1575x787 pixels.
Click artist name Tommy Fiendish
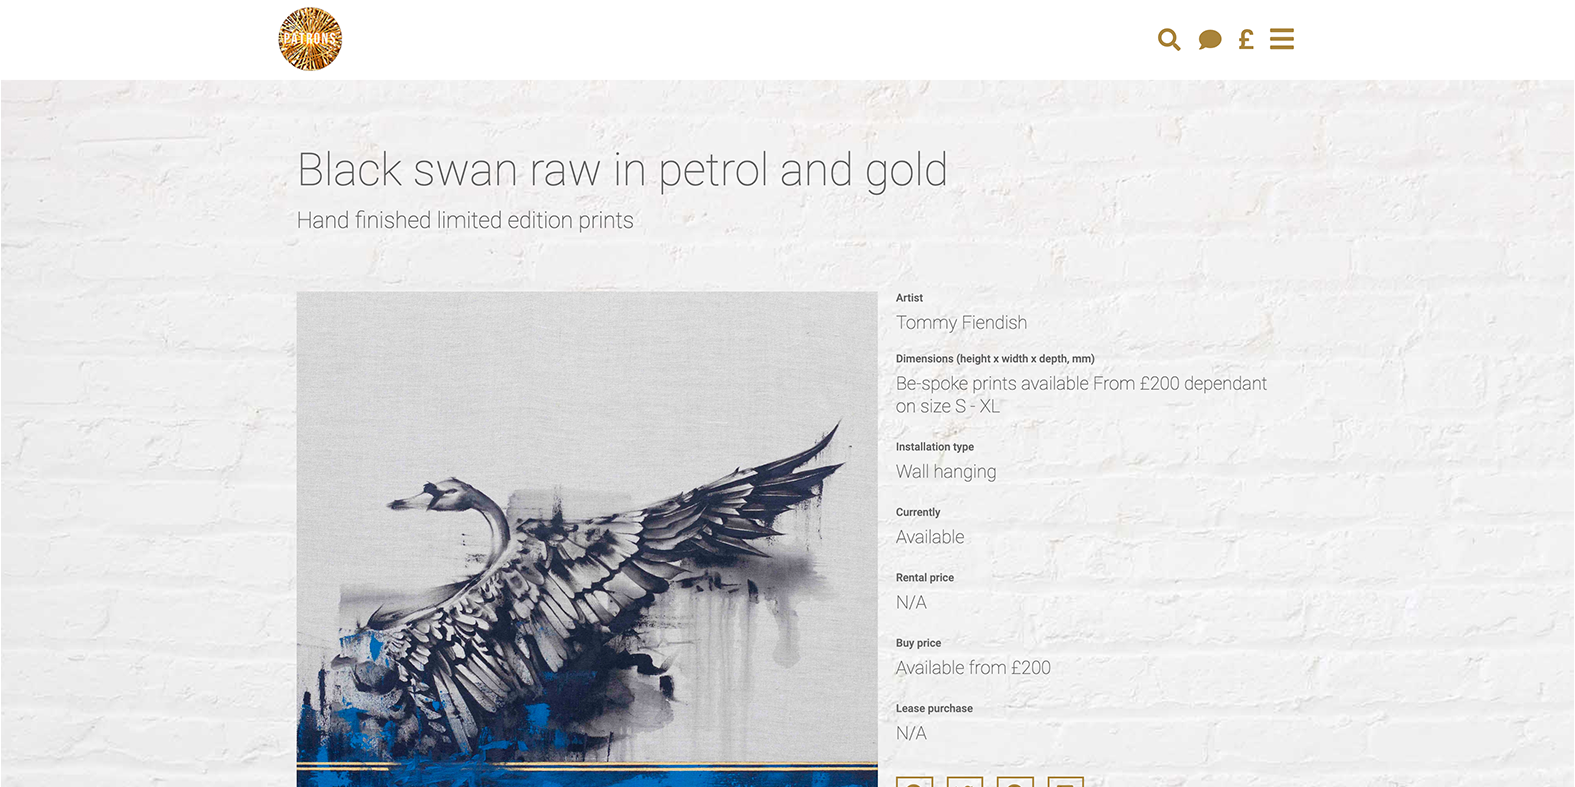coord(961,322)
